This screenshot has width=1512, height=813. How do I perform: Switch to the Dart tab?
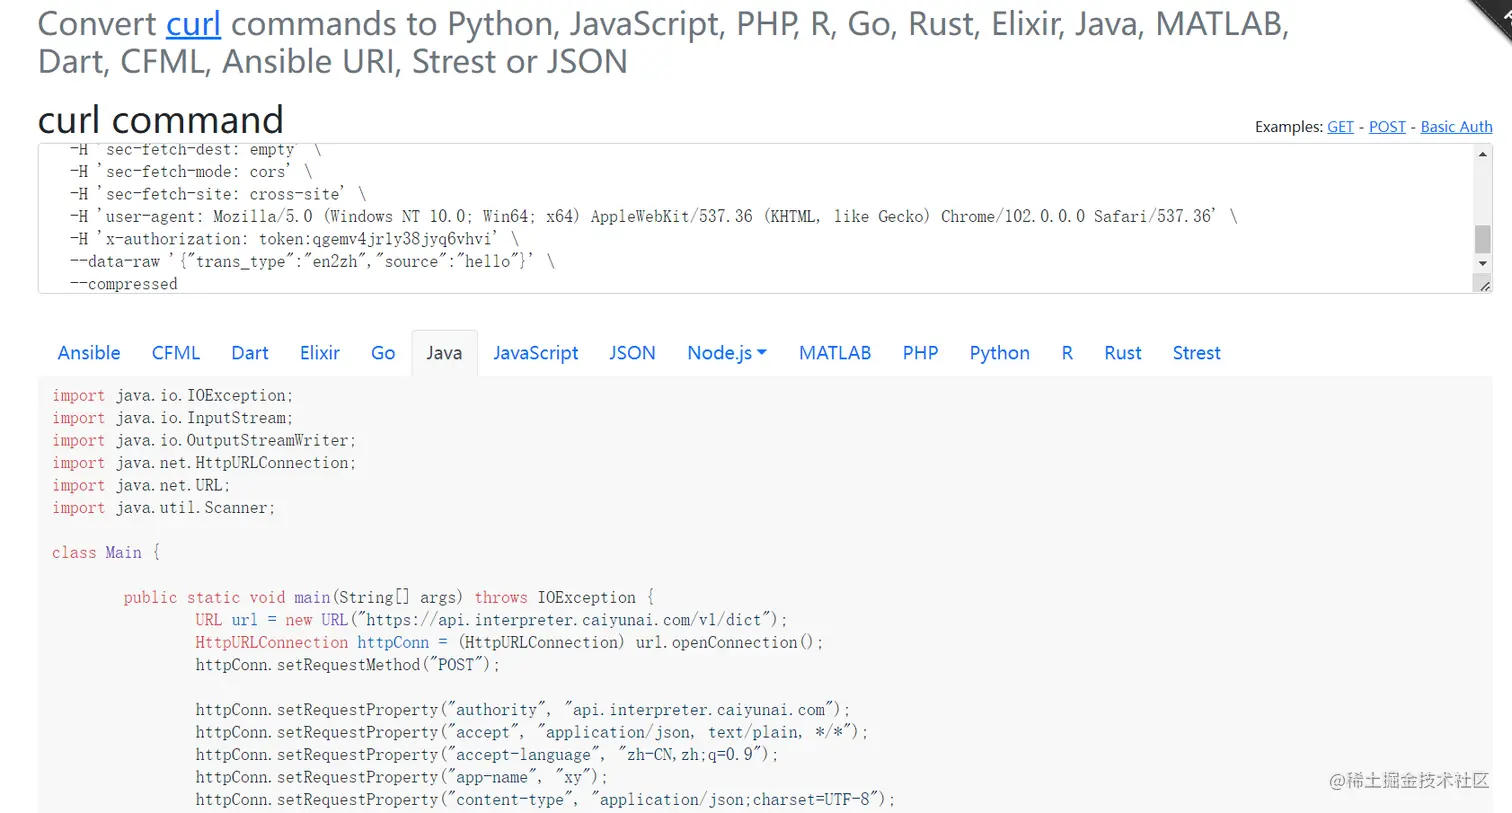[x=250, y=353]
